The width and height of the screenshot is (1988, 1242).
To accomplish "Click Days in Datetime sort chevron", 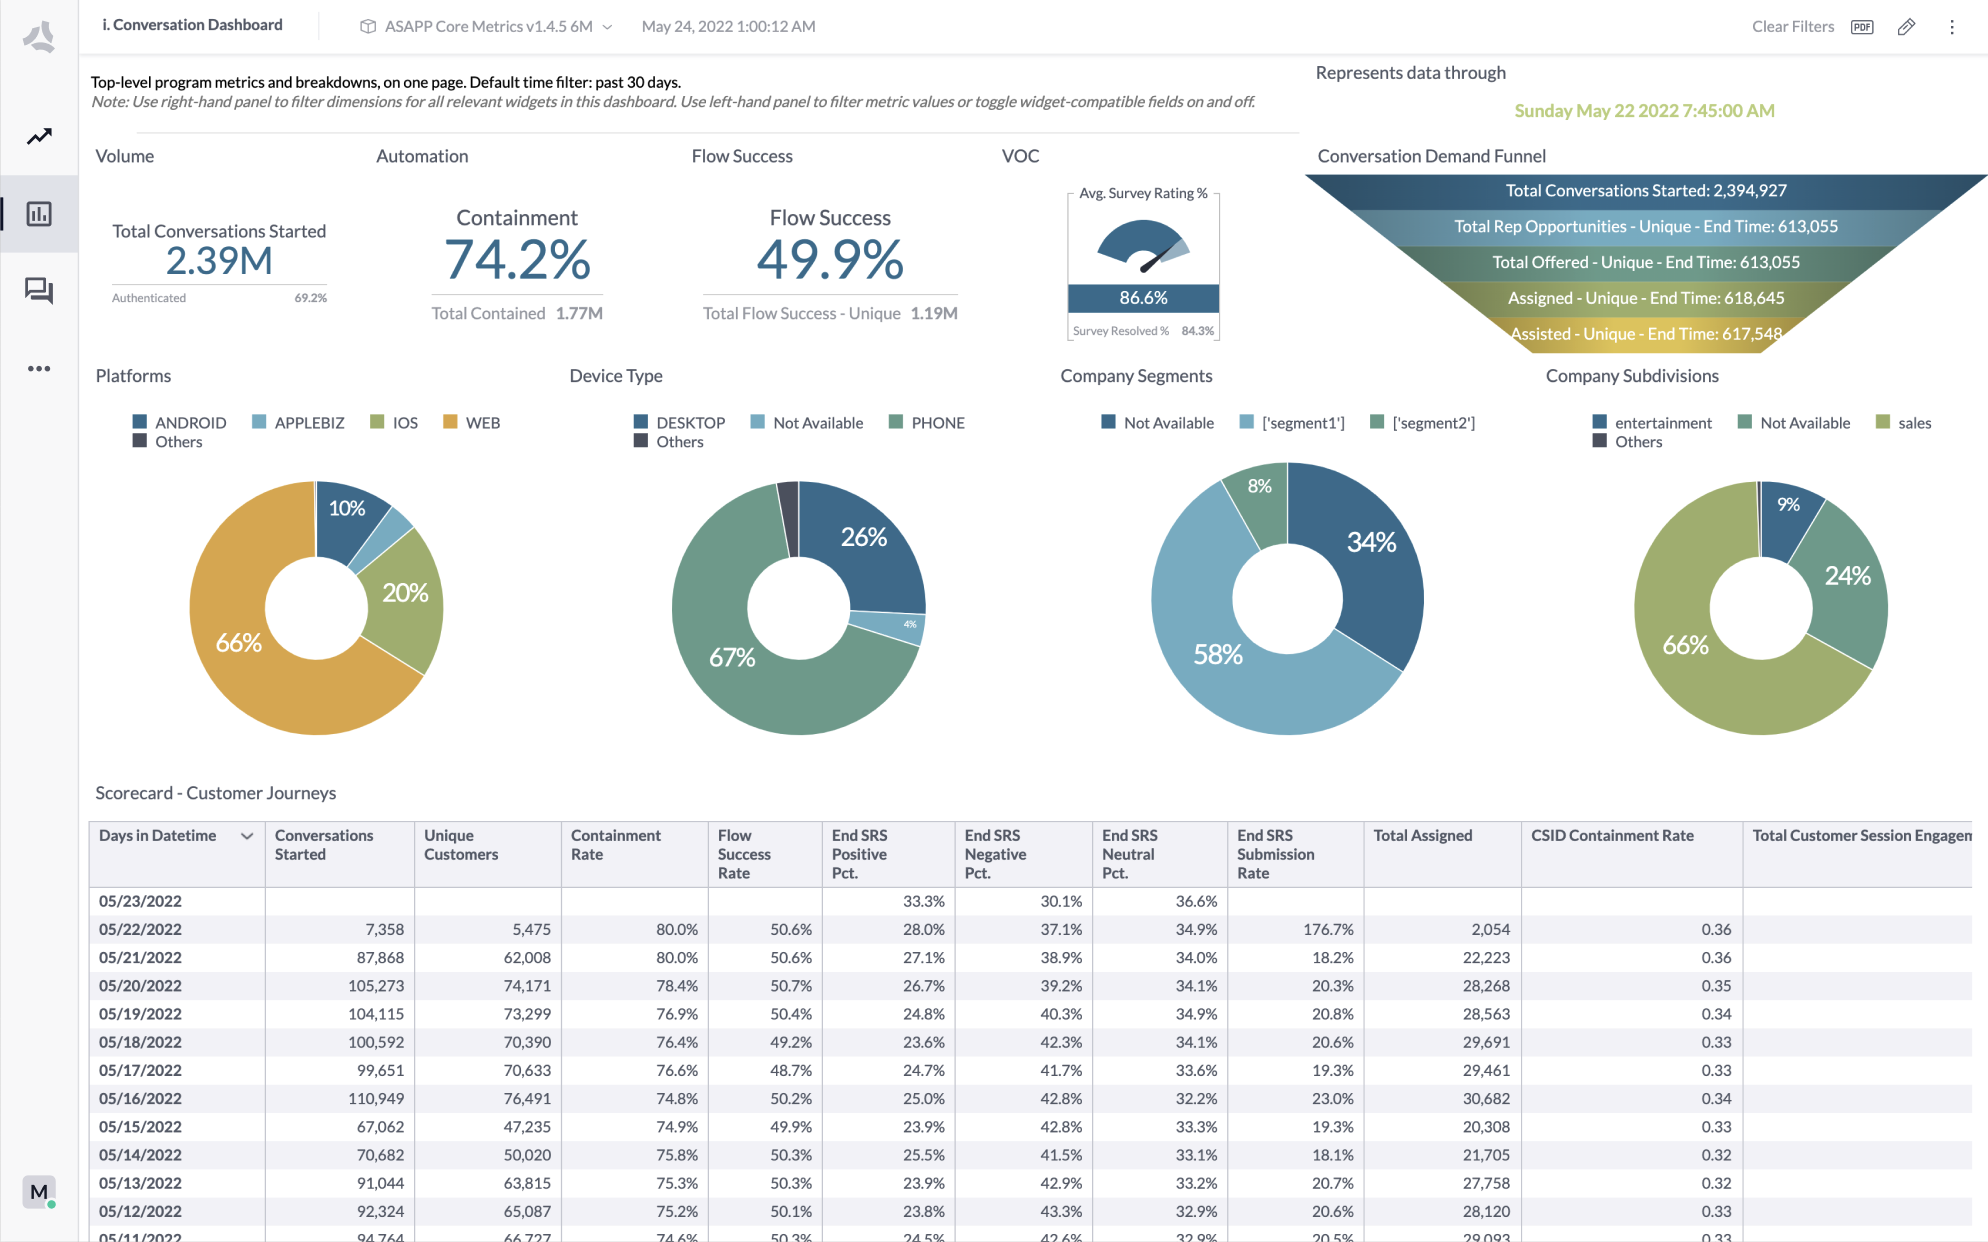I will point(247,836).
